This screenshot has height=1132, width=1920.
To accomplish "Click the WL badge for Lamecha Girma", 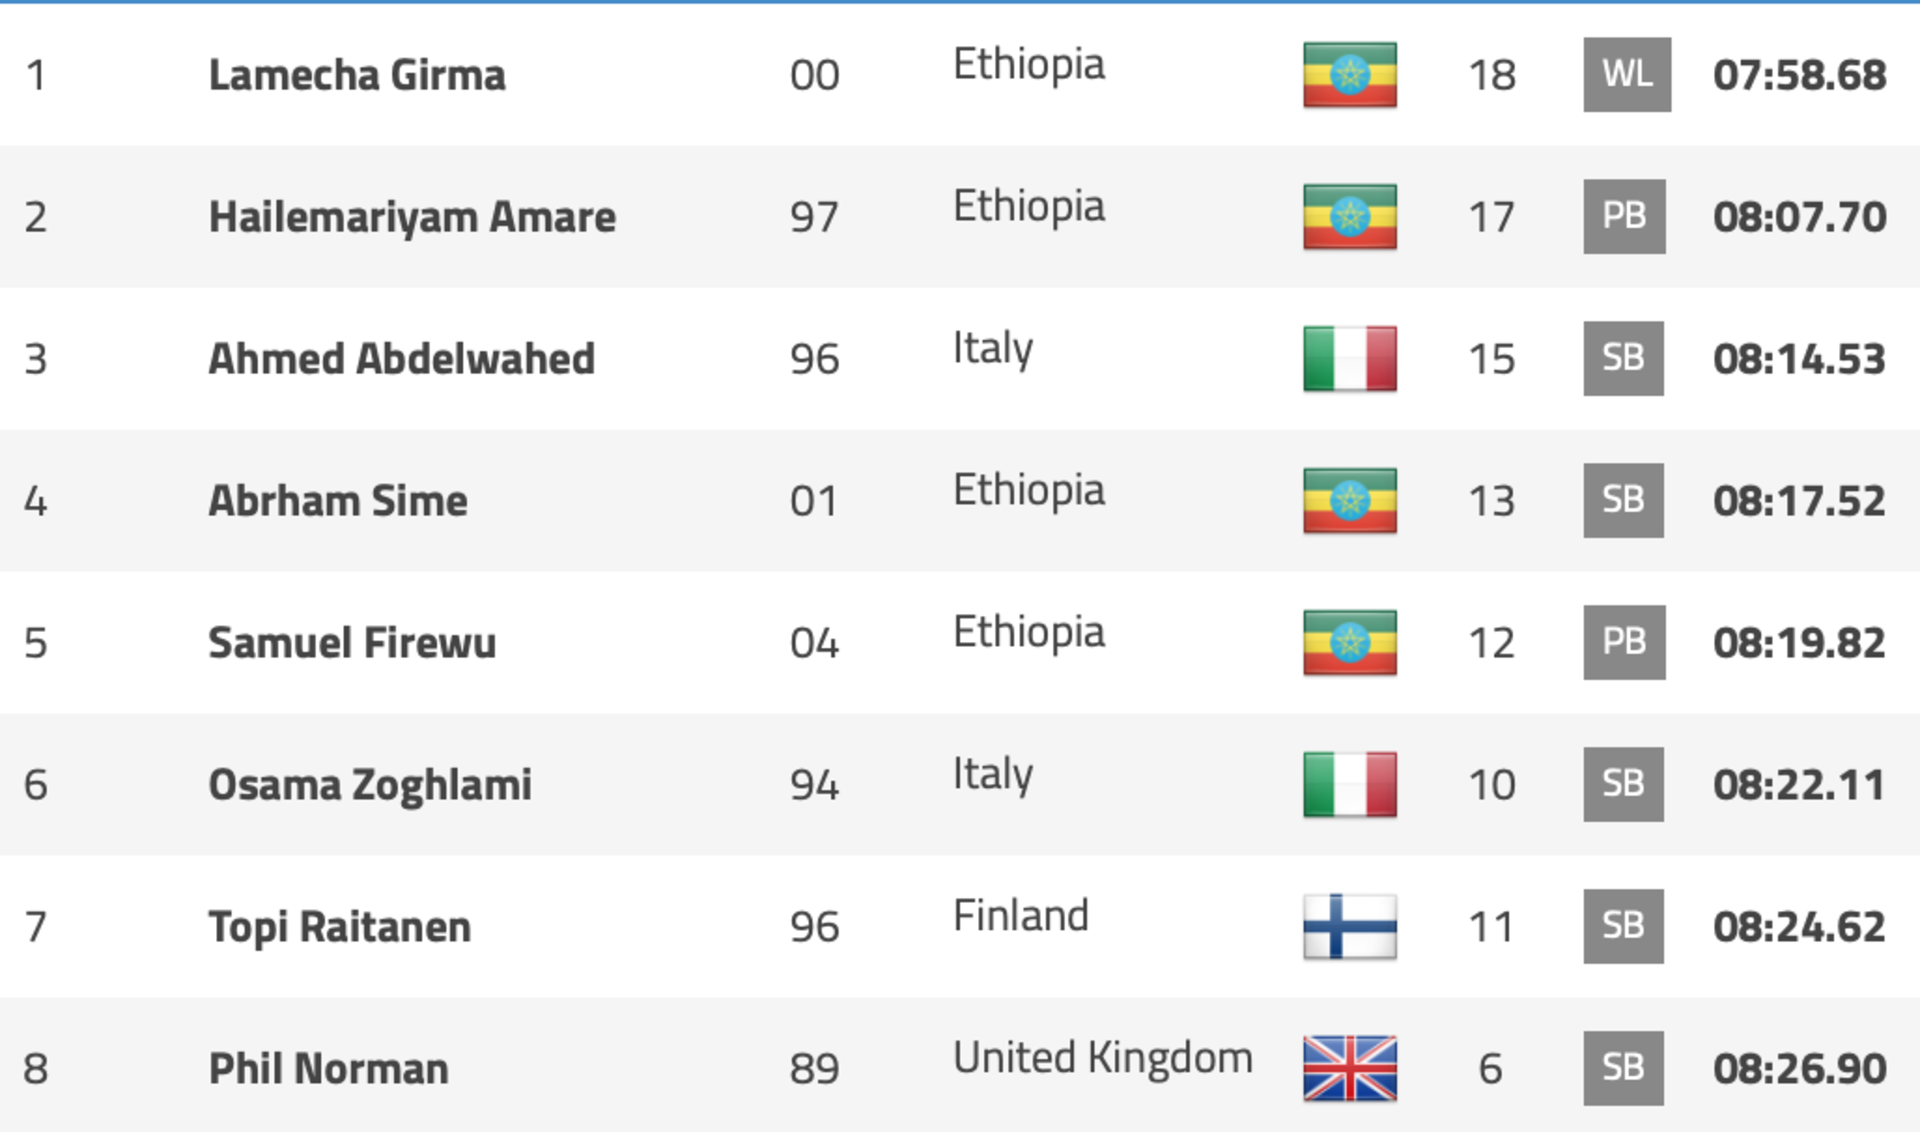I will click(1627, 75).
